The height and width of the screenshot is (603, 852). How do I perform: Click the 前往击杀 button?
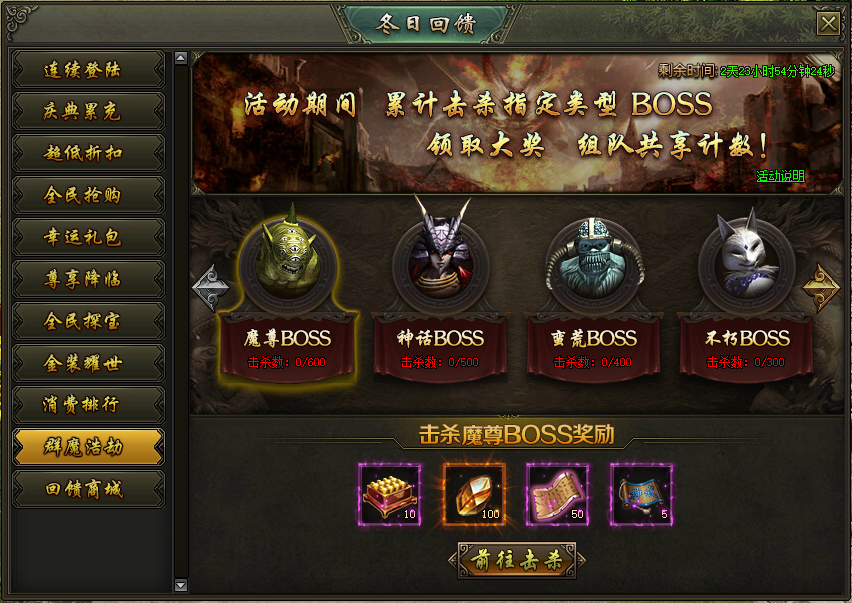[x=517, y=560]
